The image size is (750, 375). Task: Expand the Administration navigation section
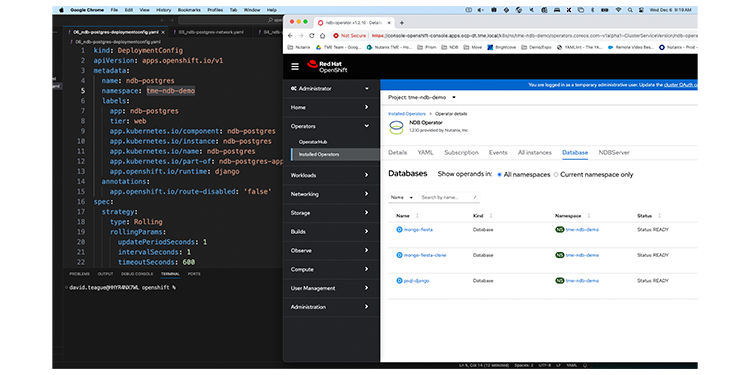[330, 307]
